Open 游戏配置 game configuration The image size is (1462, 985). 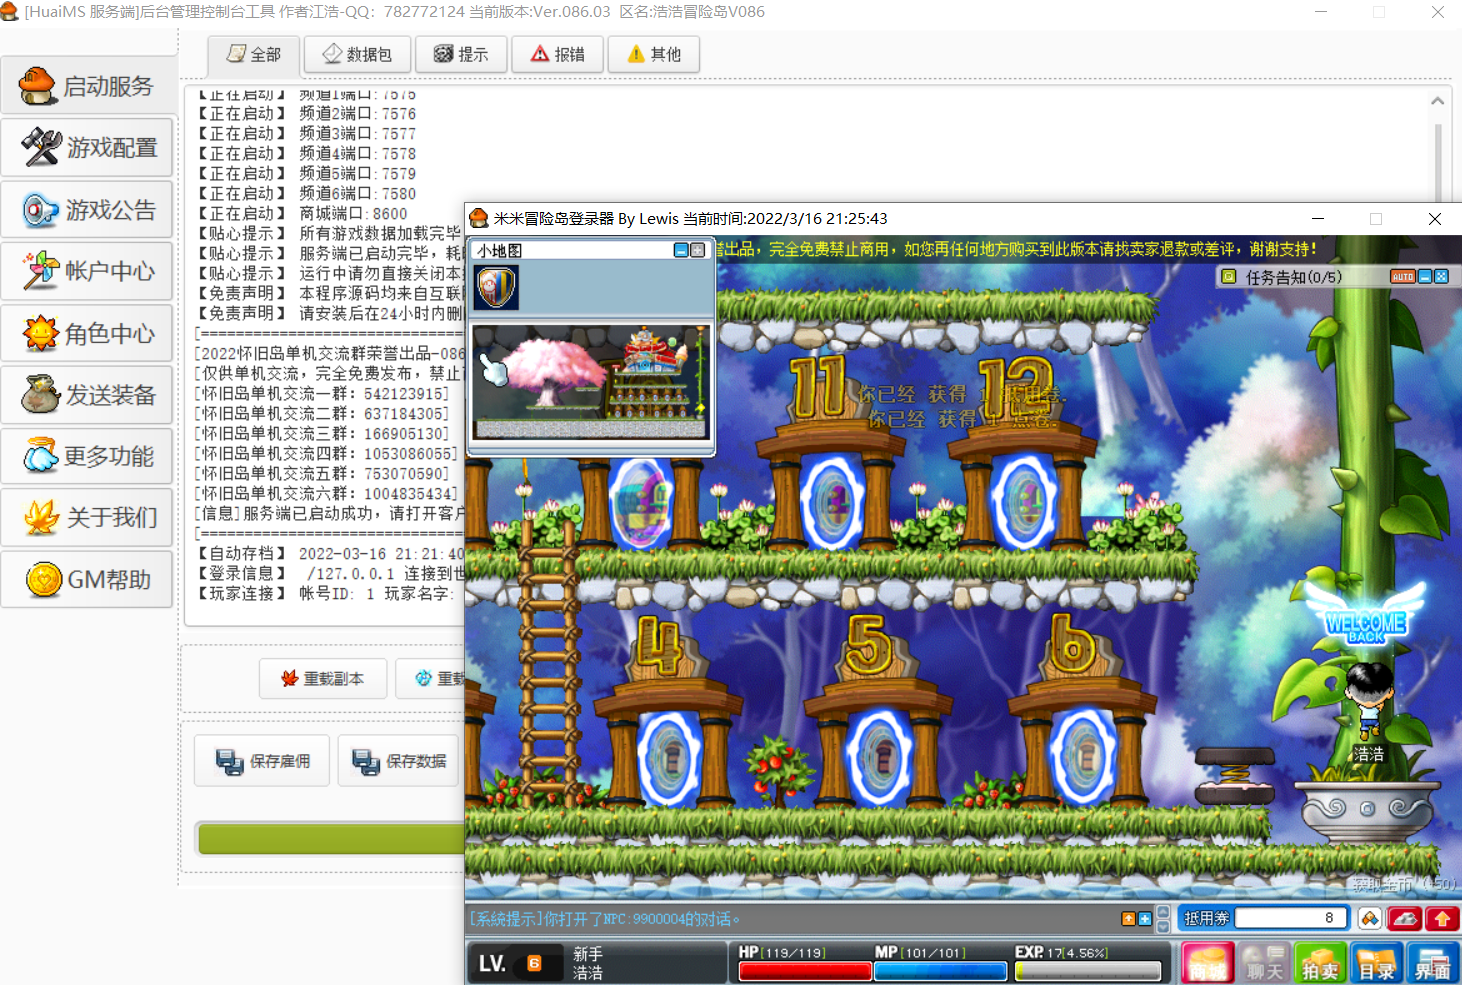88,148
